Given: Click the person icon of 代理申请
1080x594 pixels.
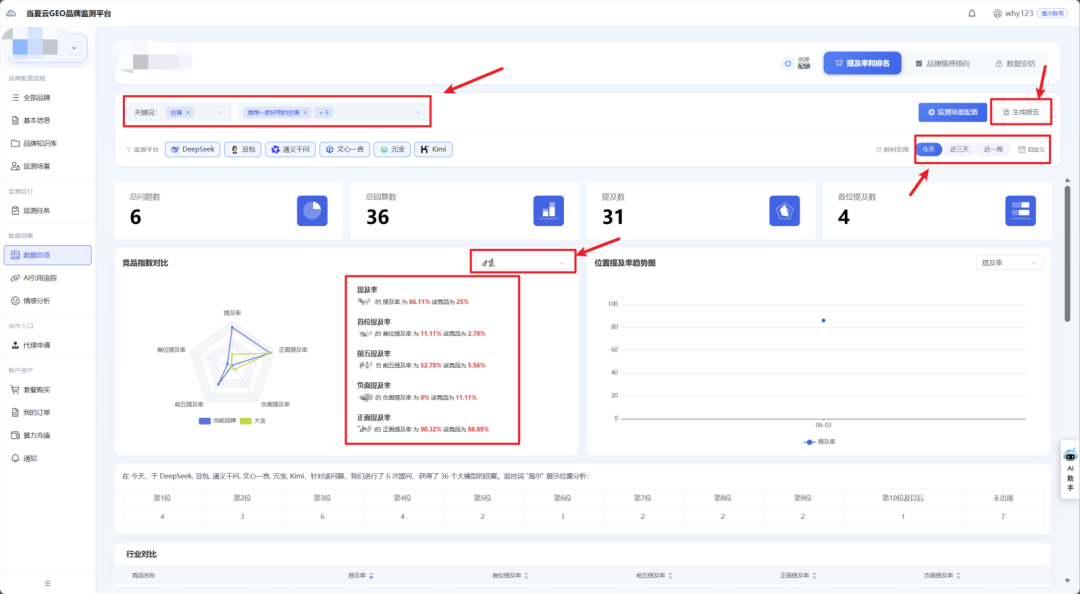Looking at the screenshot, I should click(15, 345).
